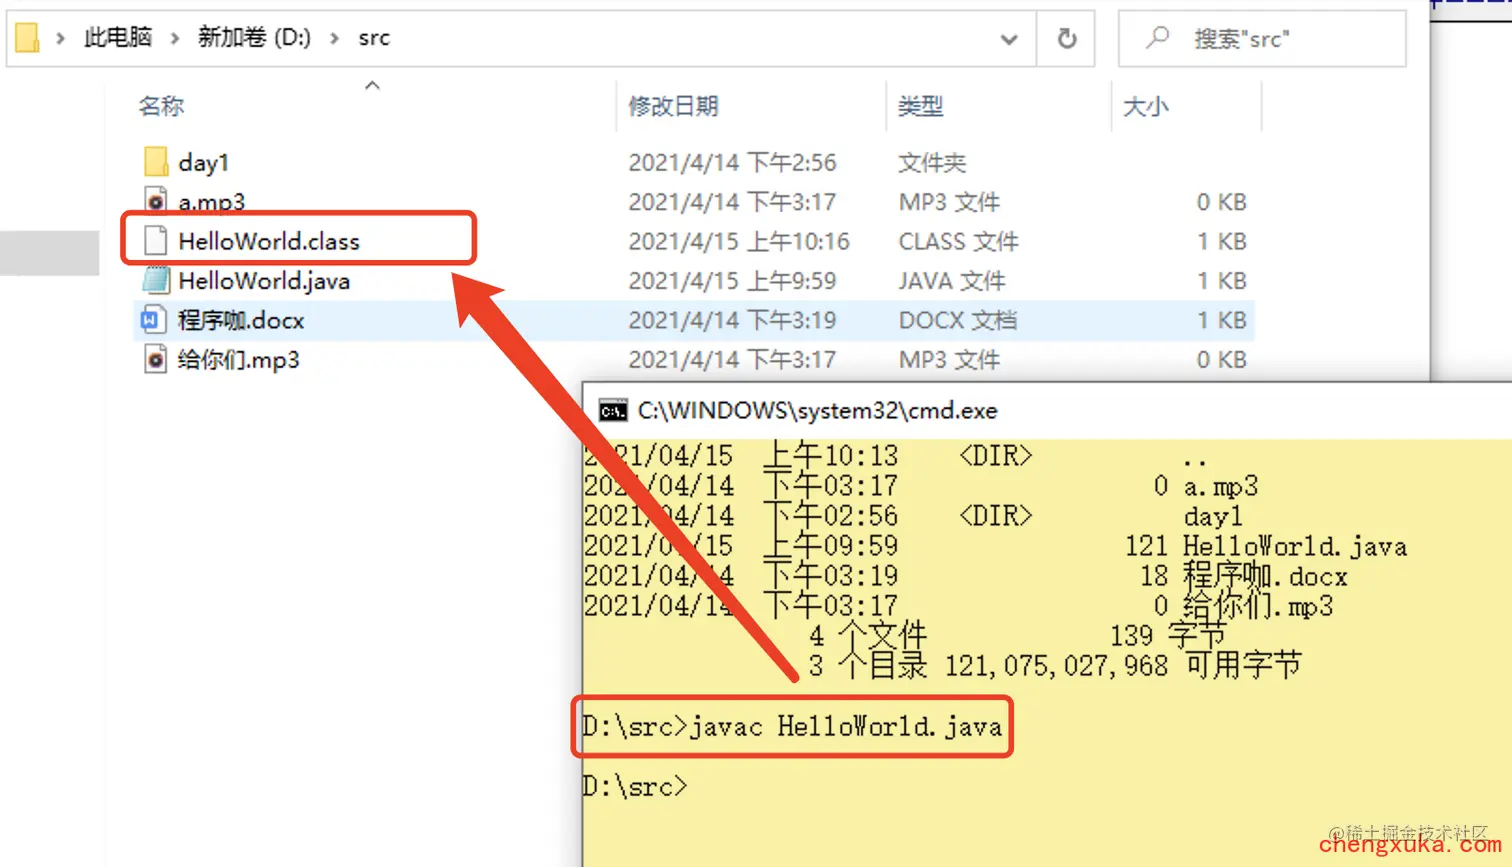Click the 文件夹 type cell of day1
1512x867 pixels.
[x=932, y=162]
